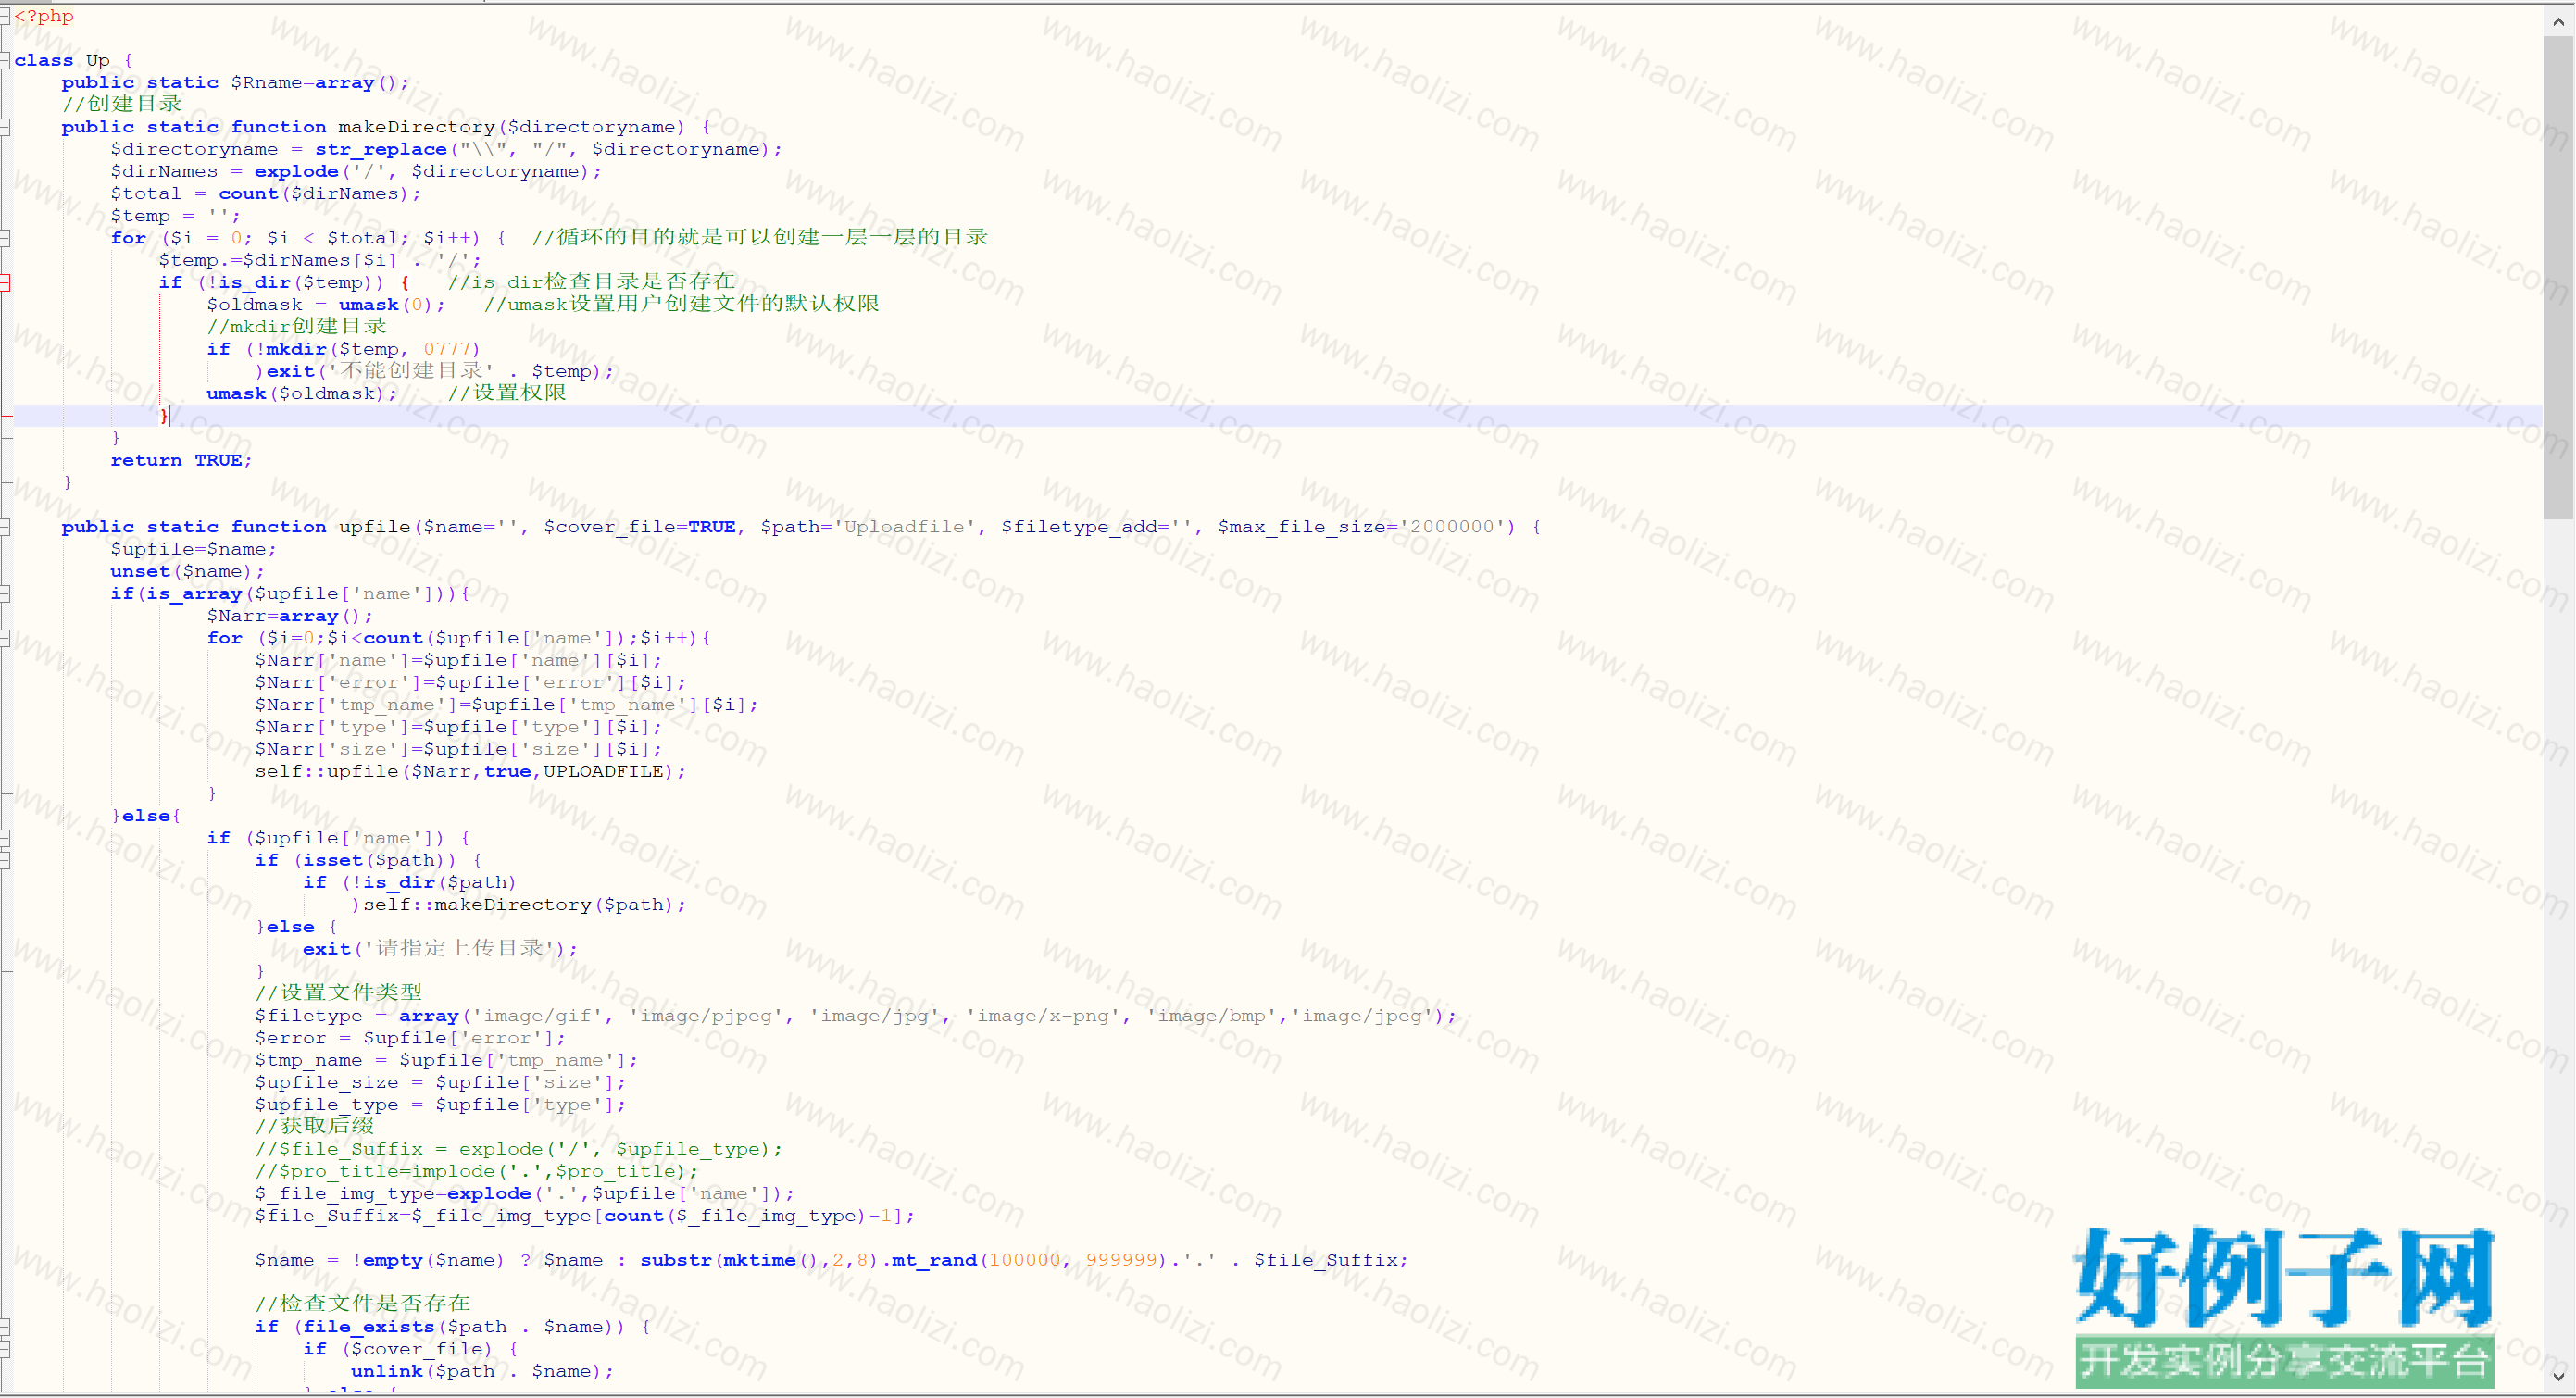The height and width of the screenshot is (1398, 2576).
Task: Click the vertical scrollbar up arrow
Action: point(2558,20)
